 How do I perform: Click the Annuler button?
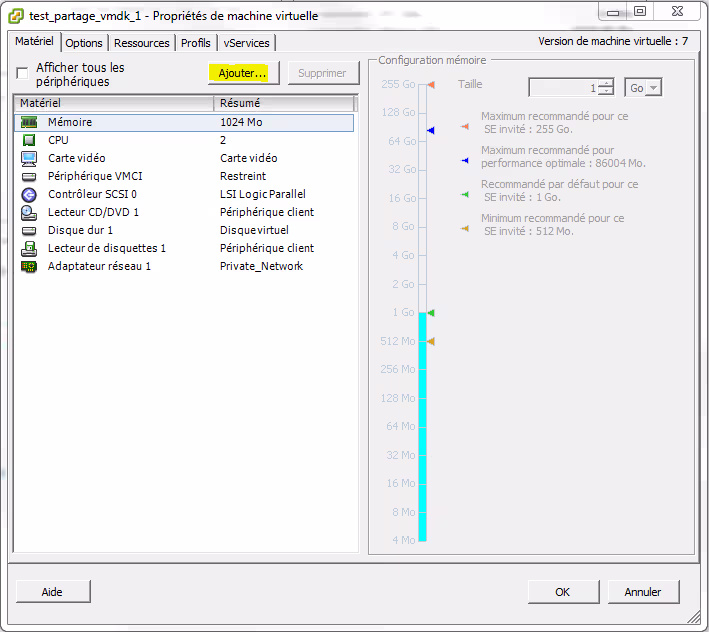(643, 592)
